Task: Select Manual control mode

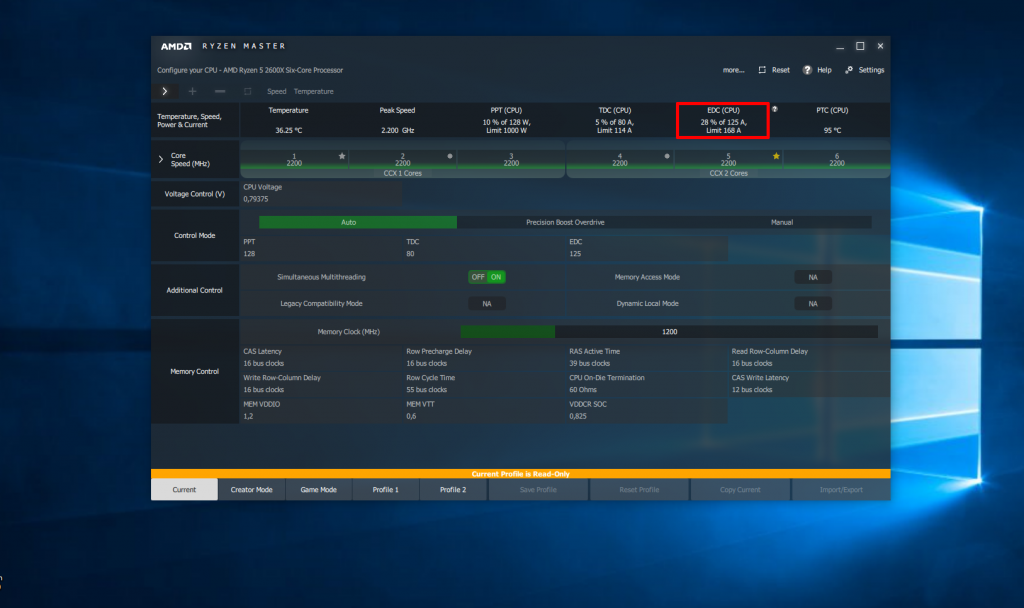Action: click(x=781, y=222)
